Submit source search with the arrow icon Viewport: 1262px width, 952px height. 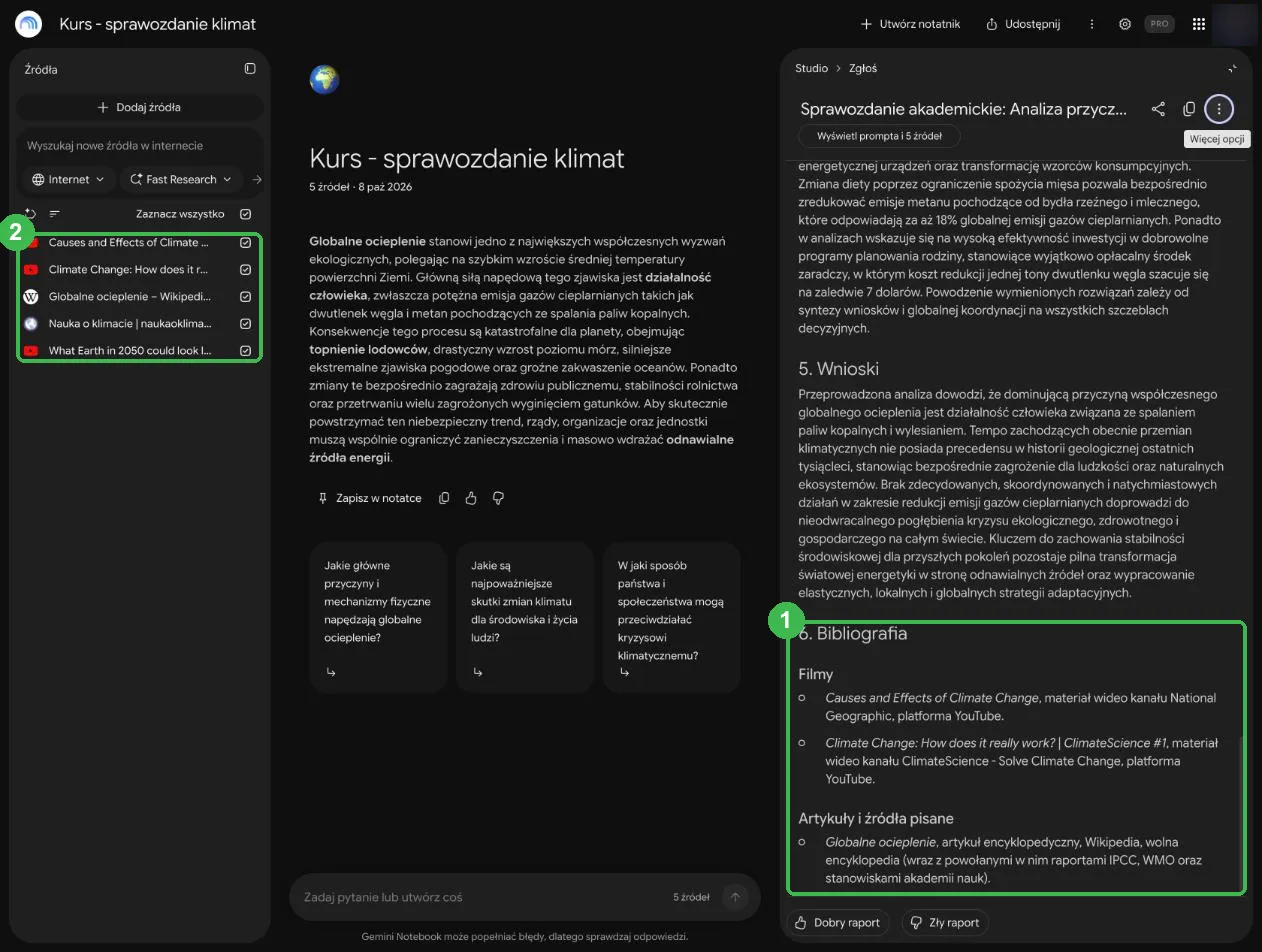tap(256, 180)
